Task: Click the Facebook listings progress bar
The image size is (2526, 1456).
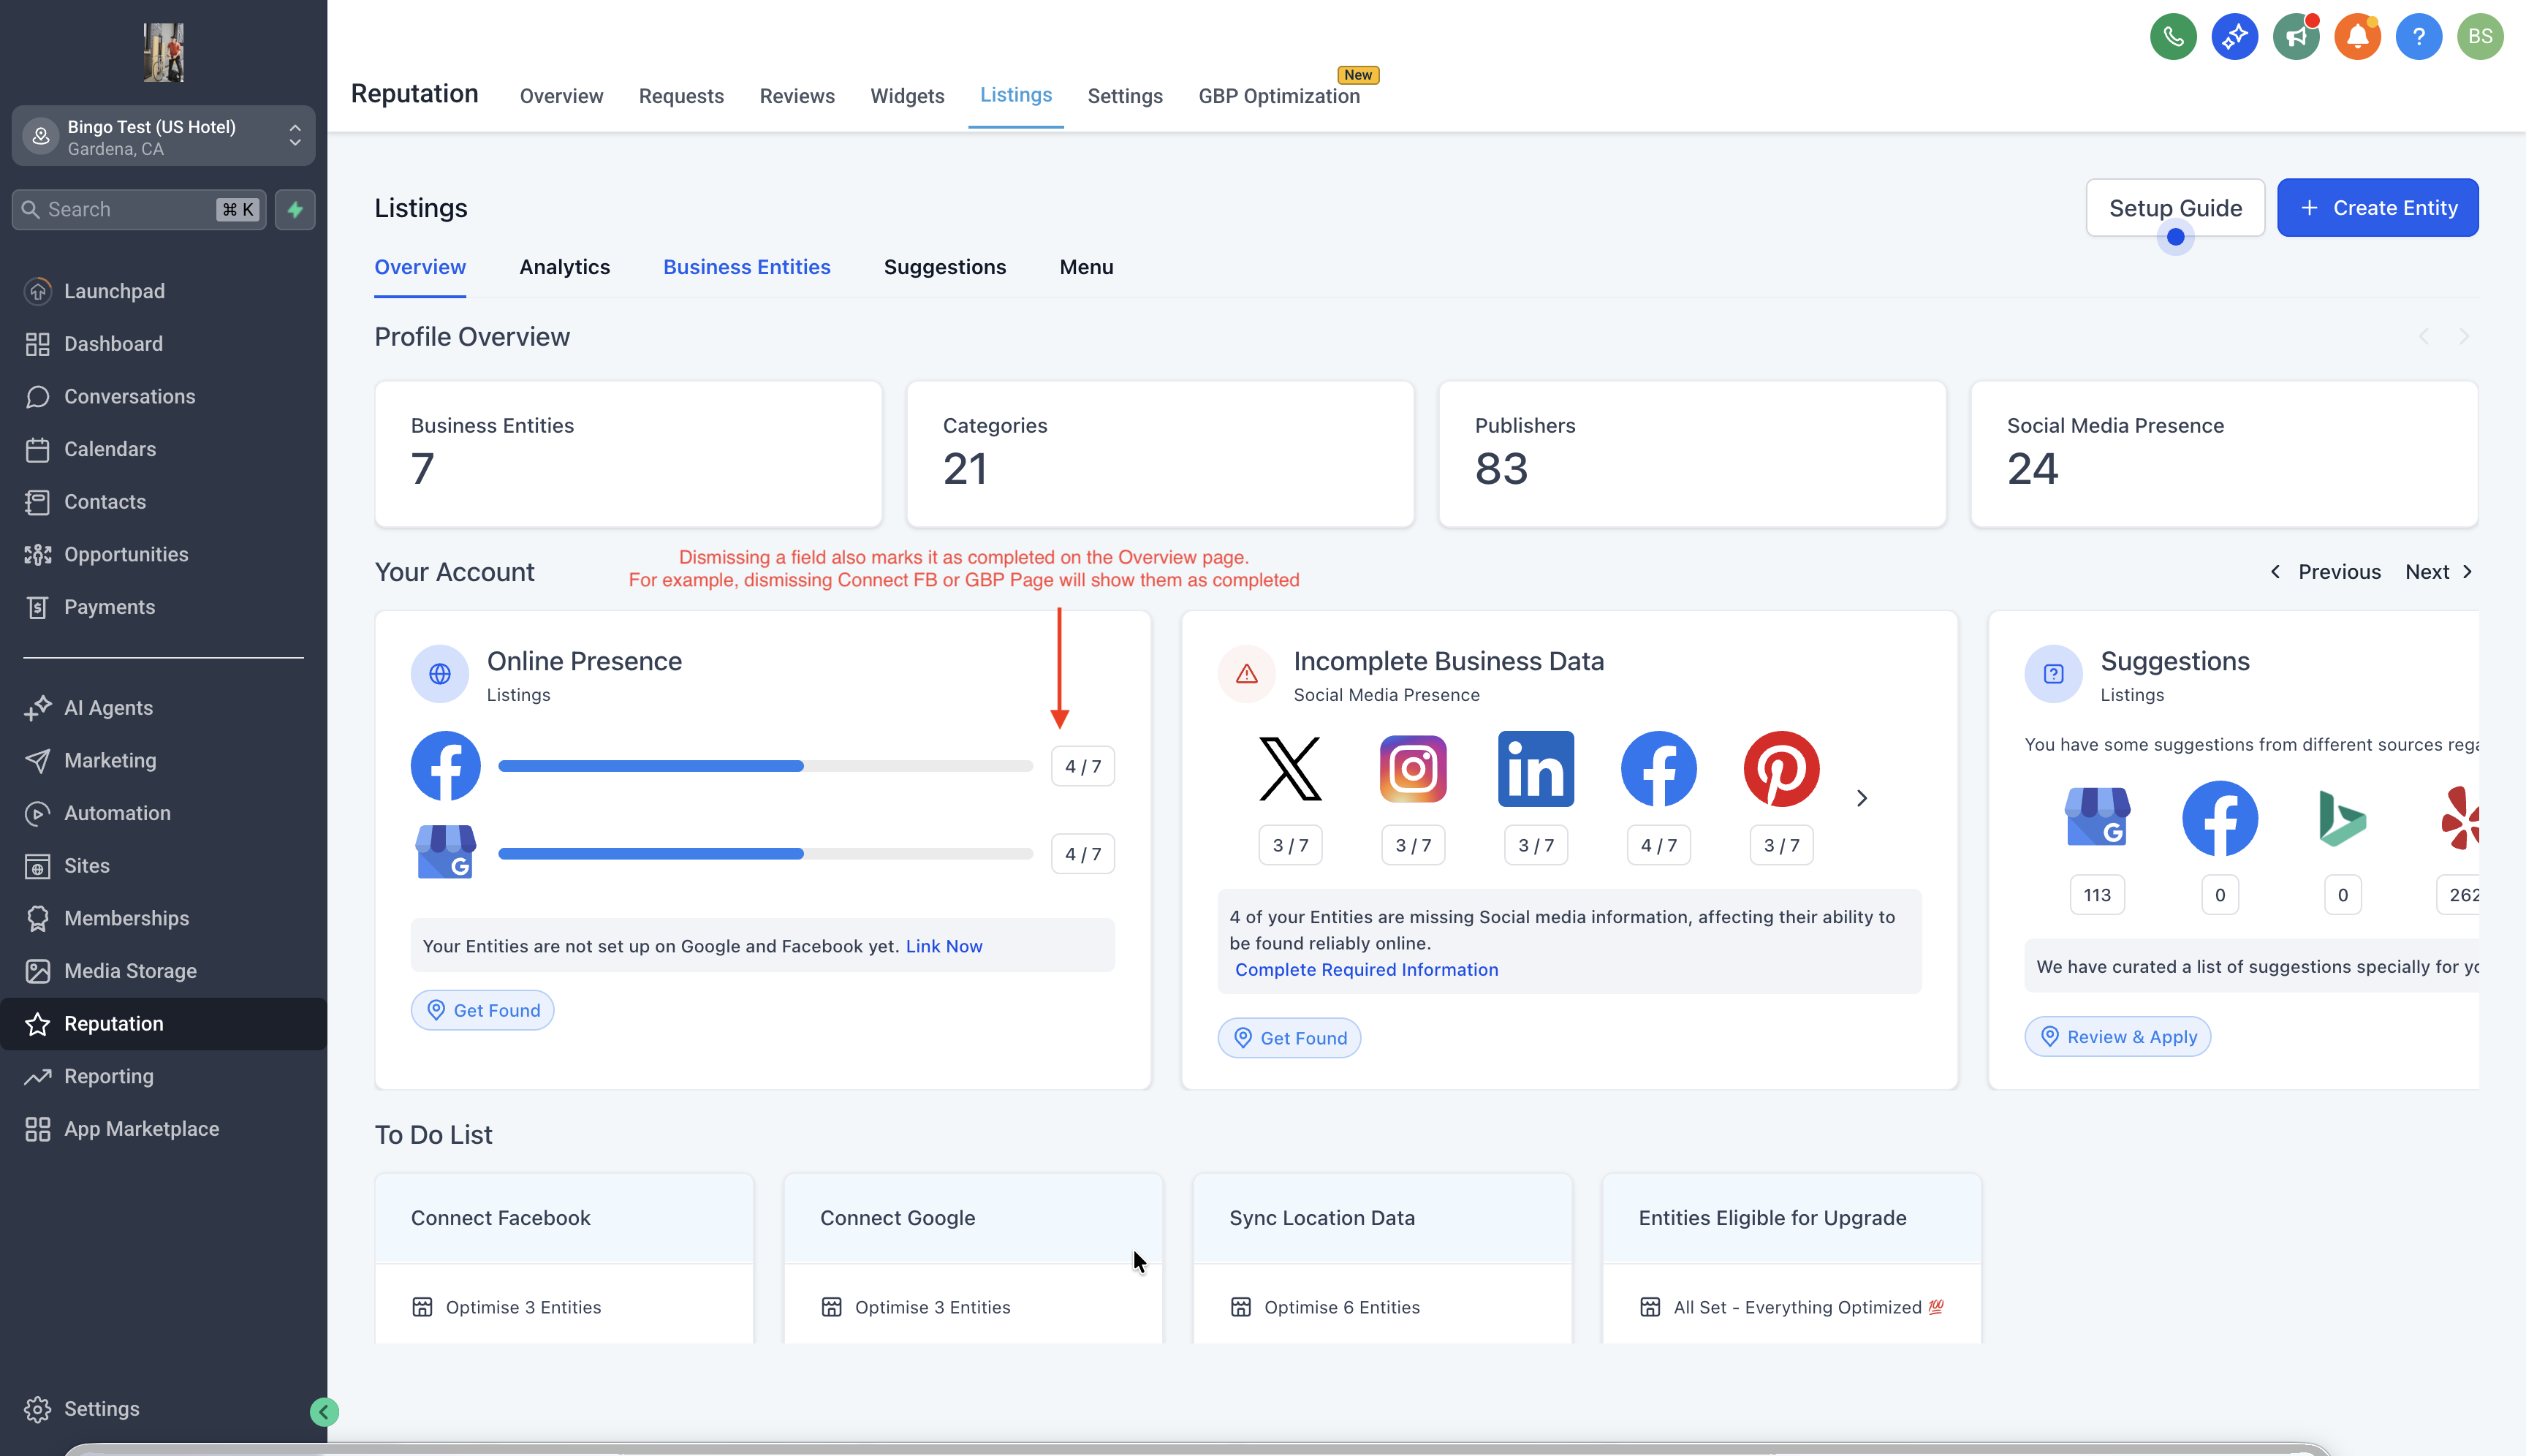Action: point(765,766)
